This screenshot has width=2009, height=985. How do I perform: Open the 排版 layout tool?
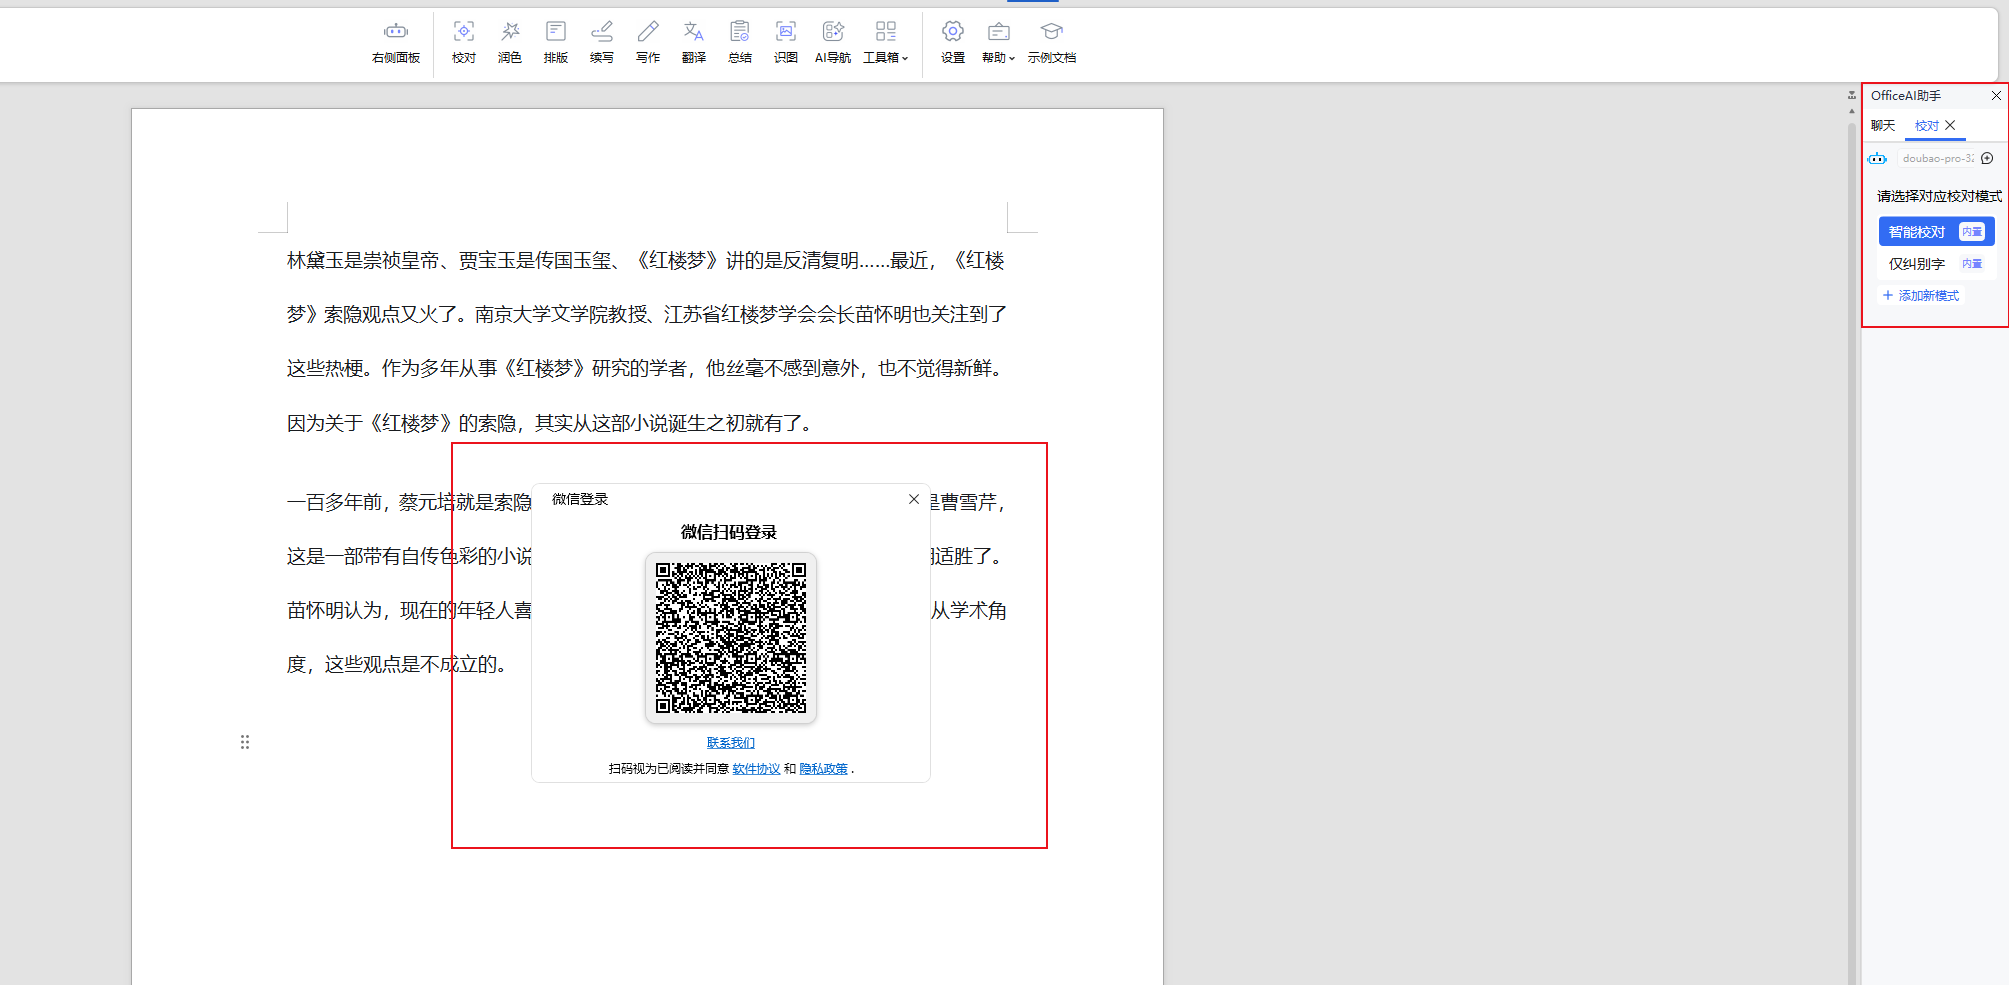pyautogui.click(x=556, y=42)
